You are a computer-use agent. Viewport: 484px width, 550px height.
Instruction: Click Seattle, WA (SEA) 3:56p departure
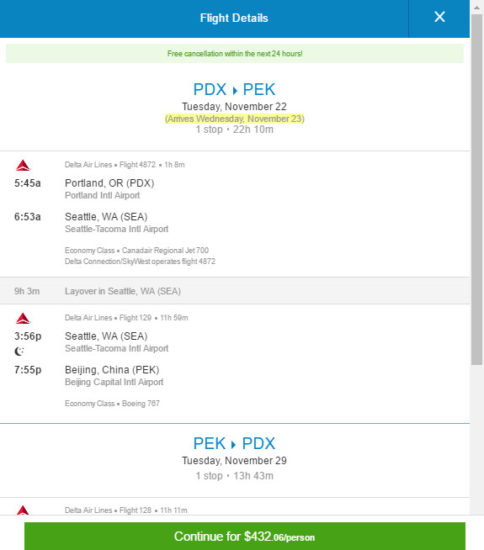tap(106, 336)
